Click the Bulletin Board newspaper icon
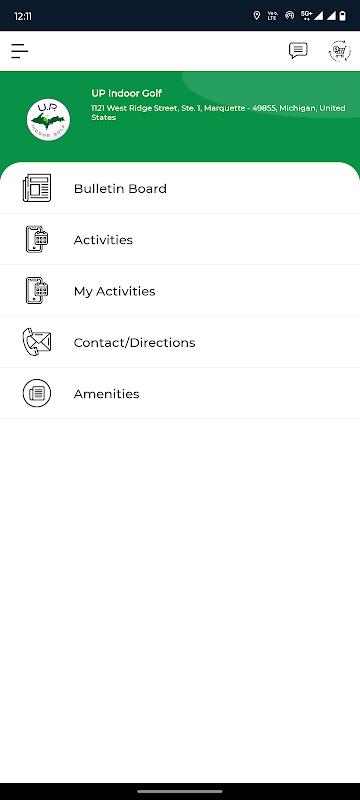The image size is (360, 800). [x=37, y=188]
